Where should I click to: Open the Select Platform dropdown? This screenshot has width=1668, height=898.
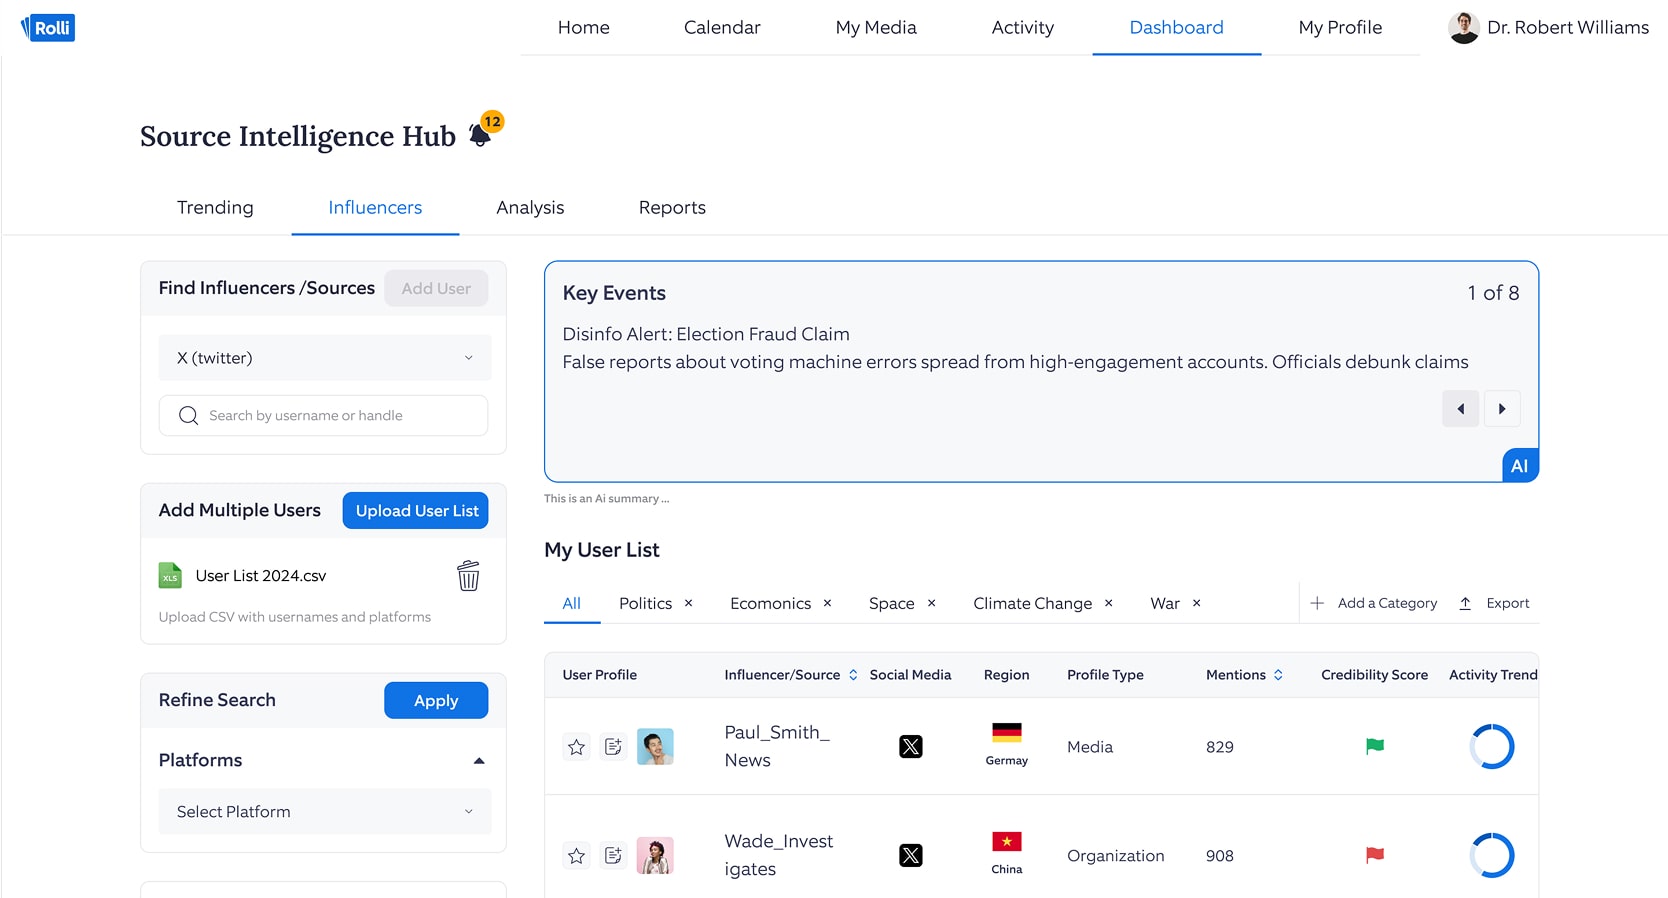coord(325,812)
